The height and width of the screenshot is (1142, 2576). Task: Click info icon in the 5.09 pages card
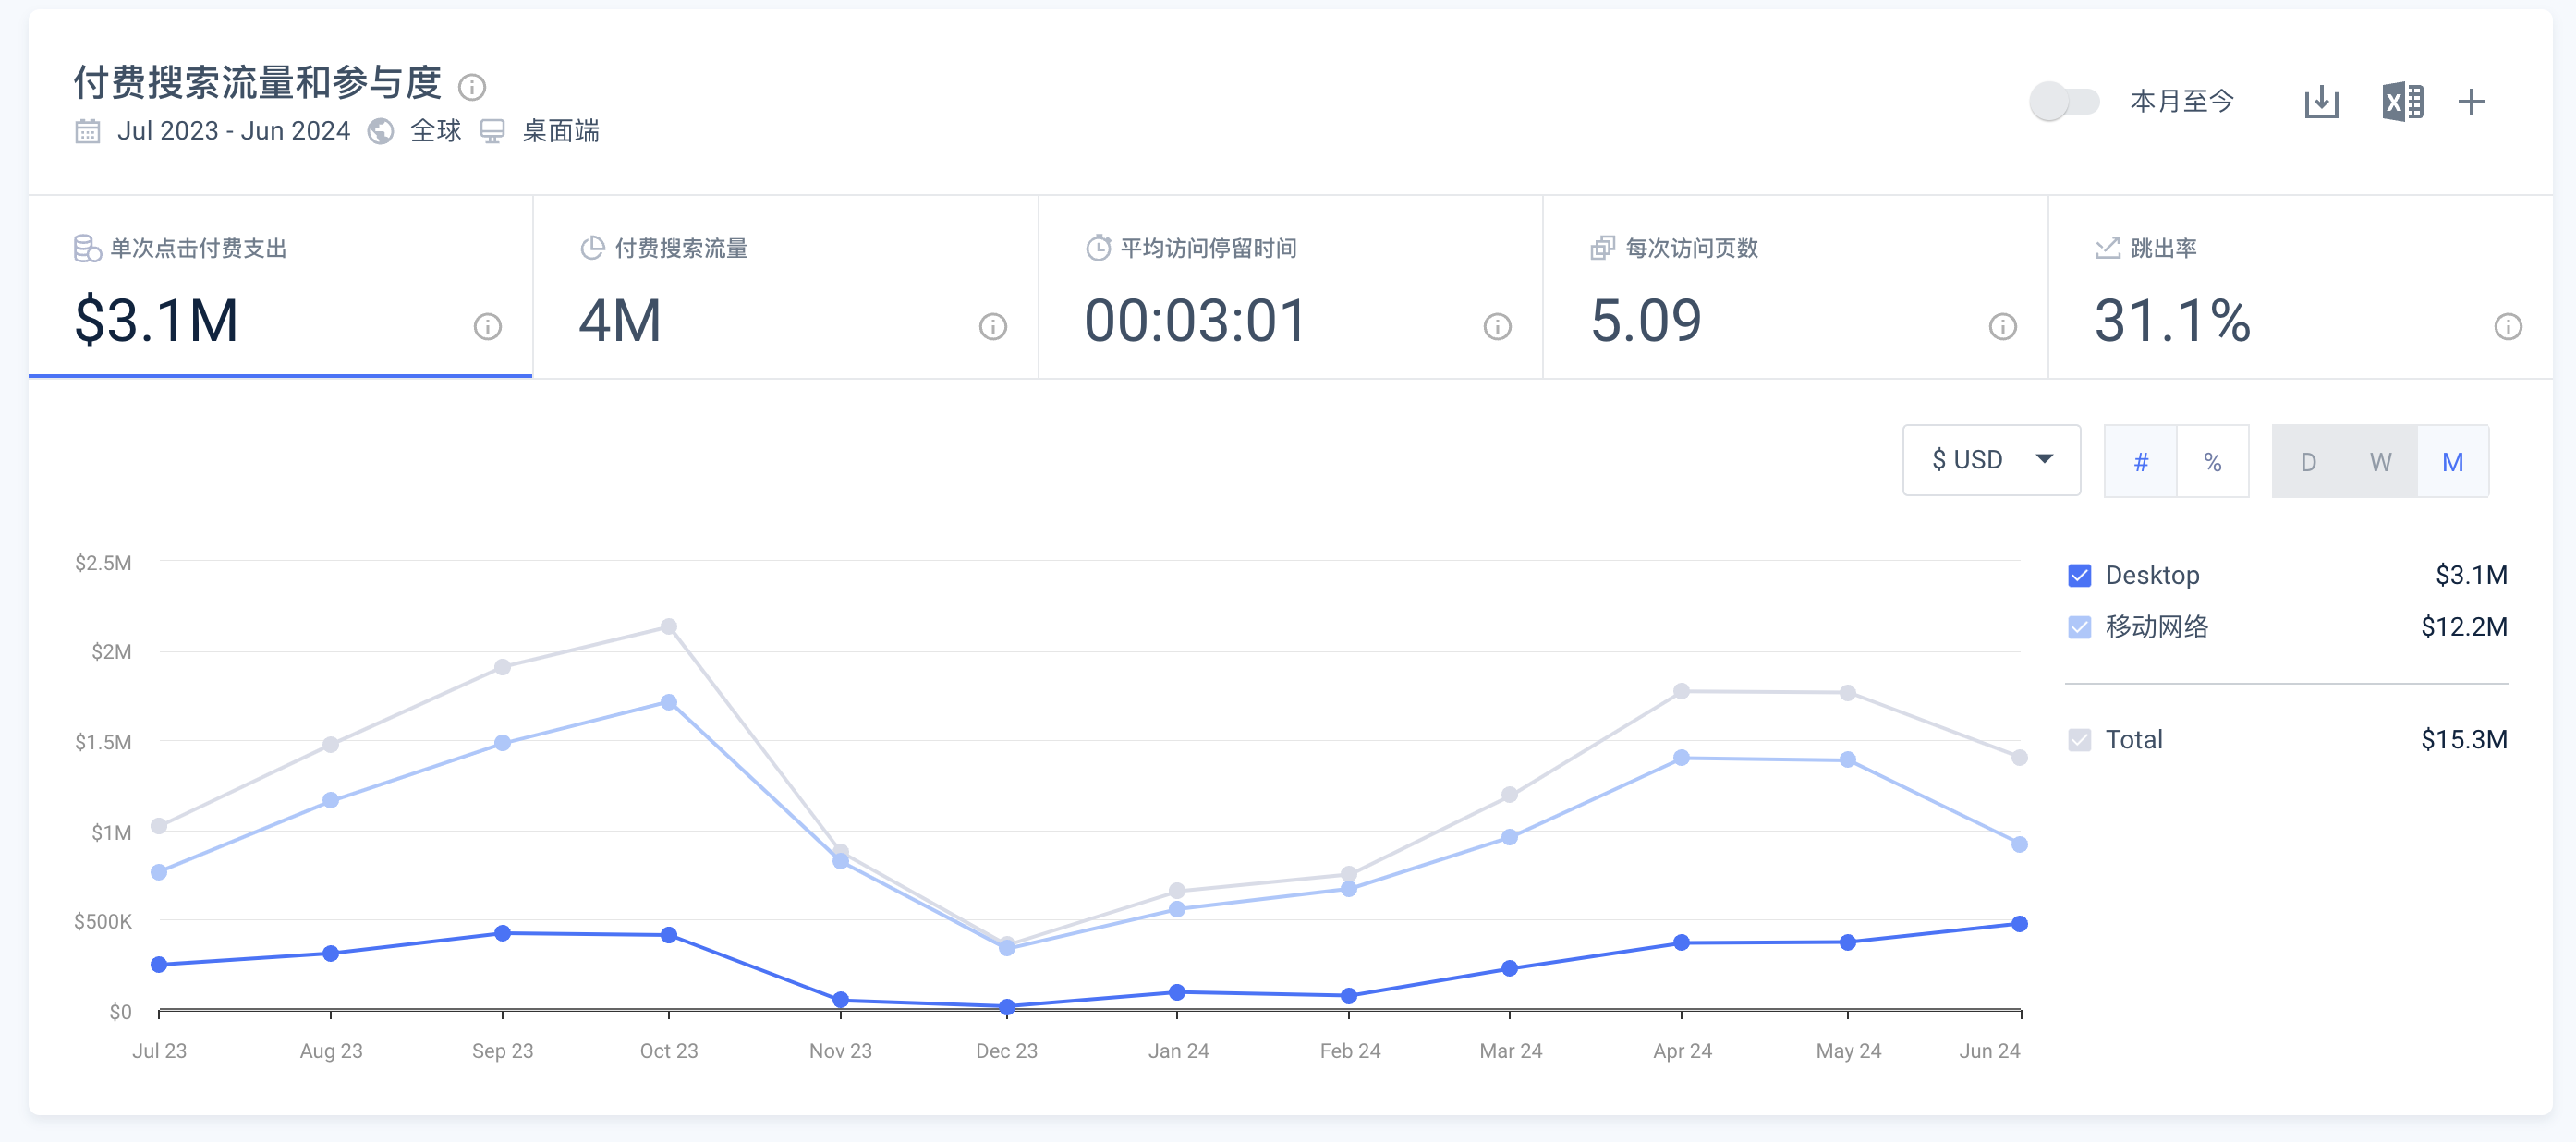point(2003,326)
